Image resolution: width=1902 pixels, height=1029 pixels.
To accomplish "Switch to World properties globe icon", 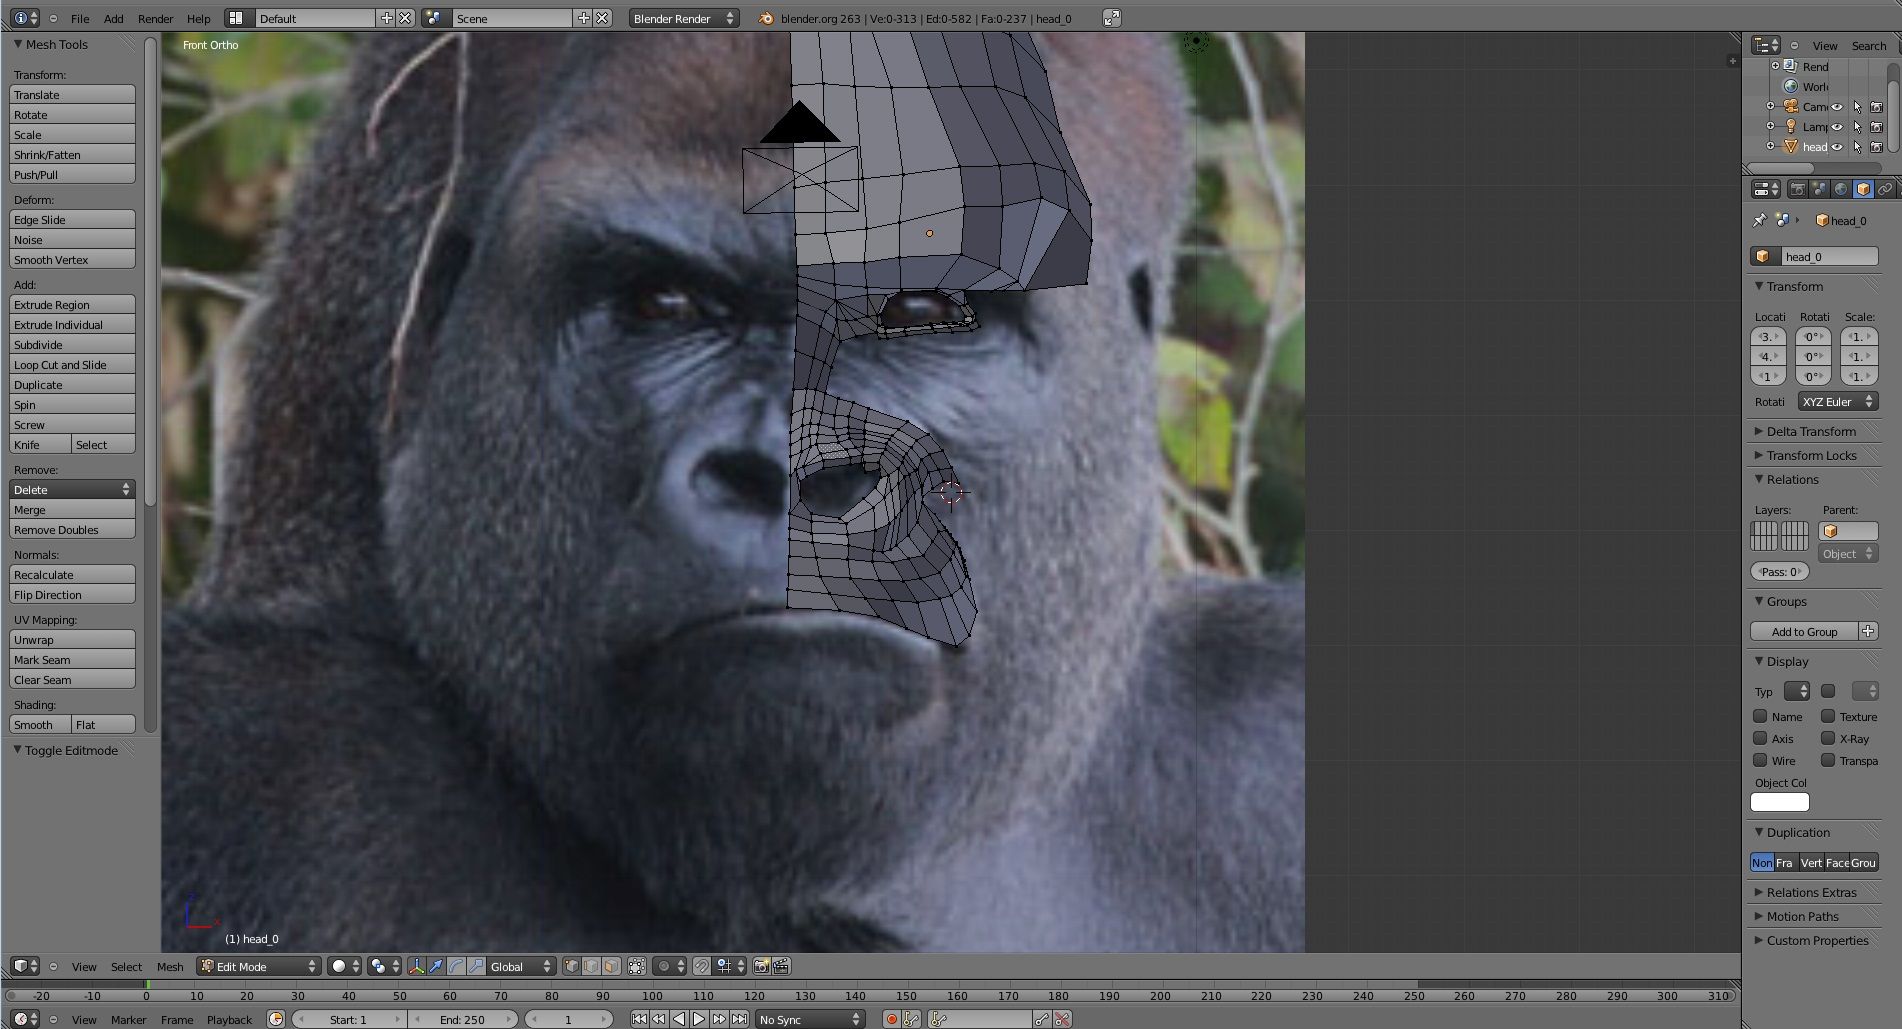I will [x=1841, y=189].
